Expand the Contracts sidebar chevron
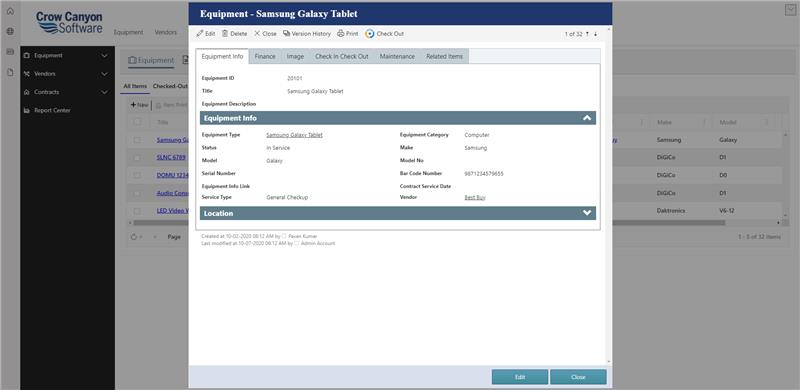Image resolution: width=800 pixels, height=390 pixels. pos(105,92)
